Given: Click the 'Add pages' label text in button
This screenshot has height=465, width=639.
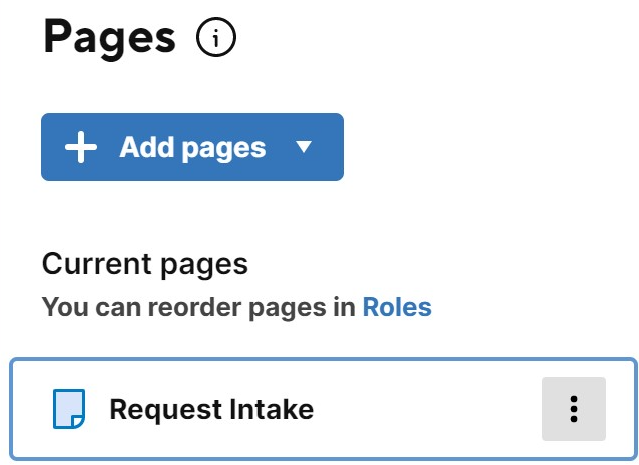Looking at the screenshot, I should (193, 148).
